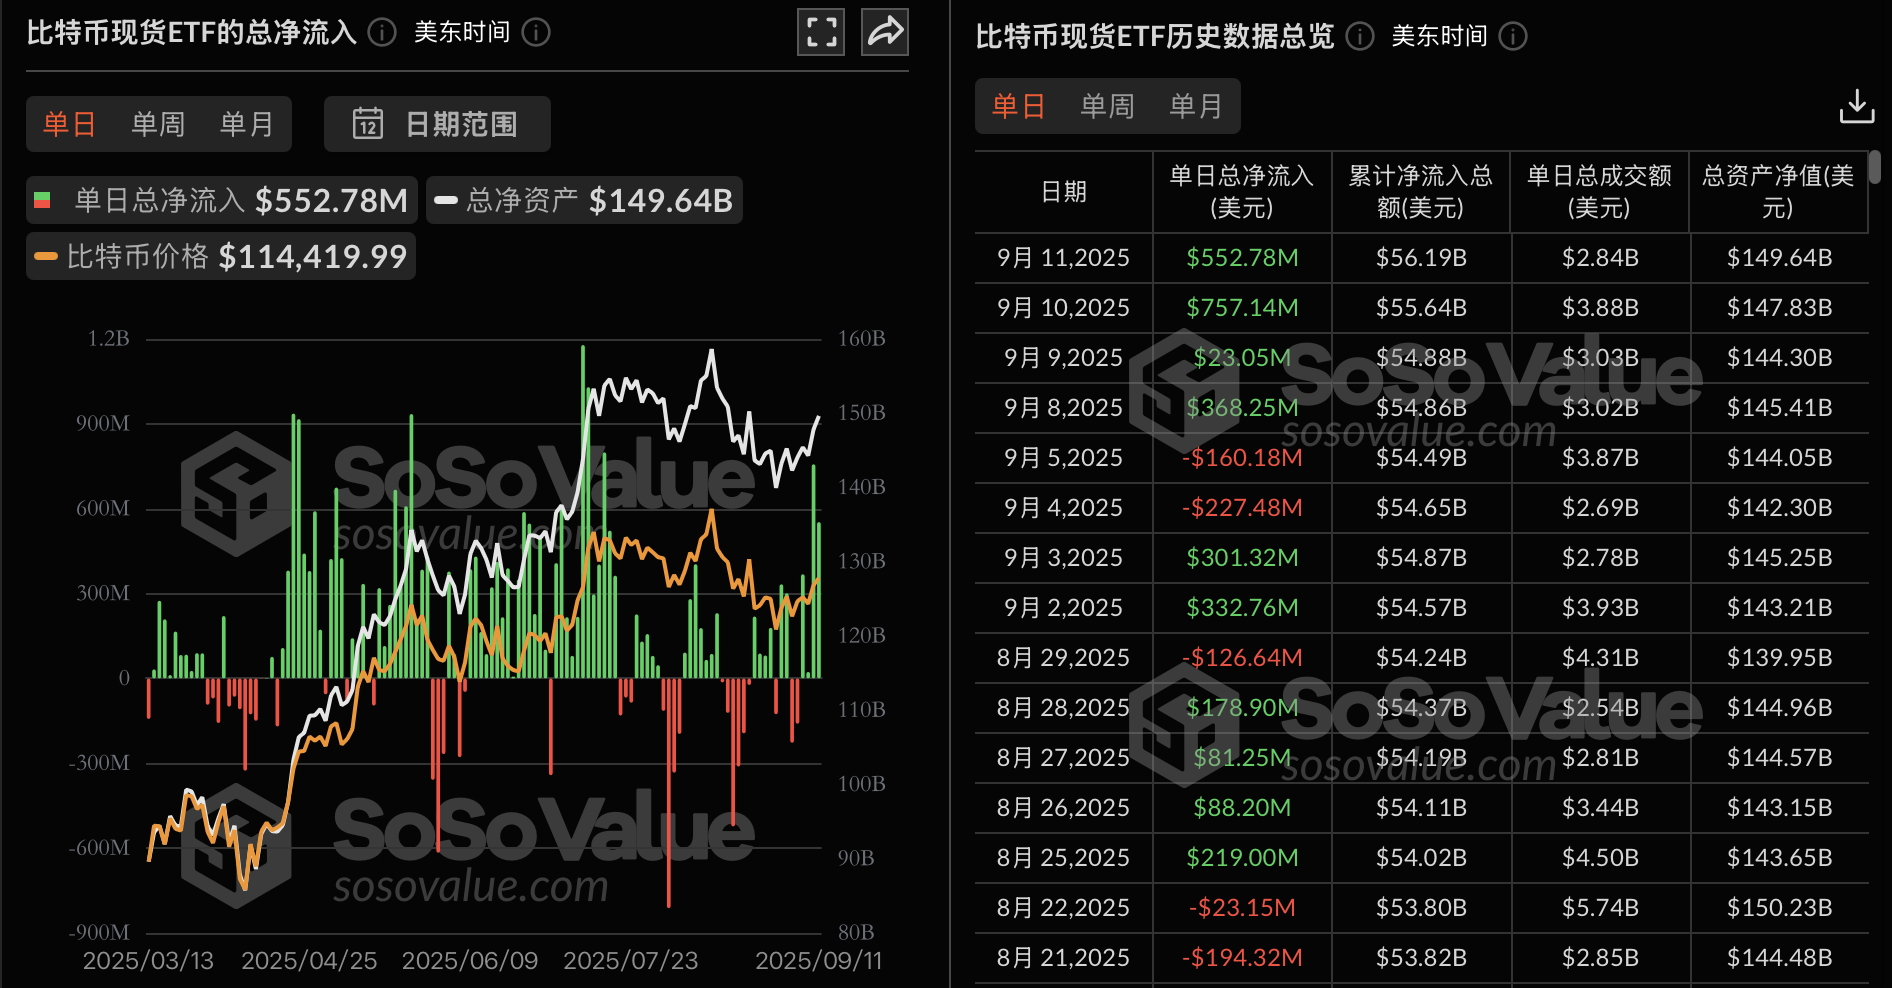Open the 日期范围 date range picker

pyautogui.click(x=437, y=124)
